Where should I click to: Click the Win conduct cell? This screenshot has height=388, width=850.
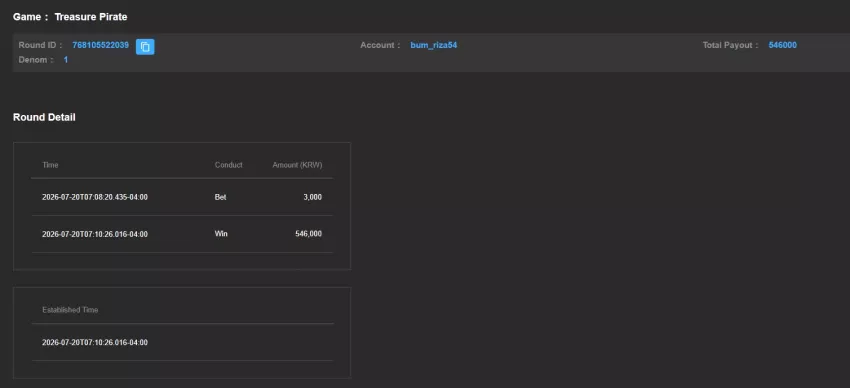tap(221, 234)
